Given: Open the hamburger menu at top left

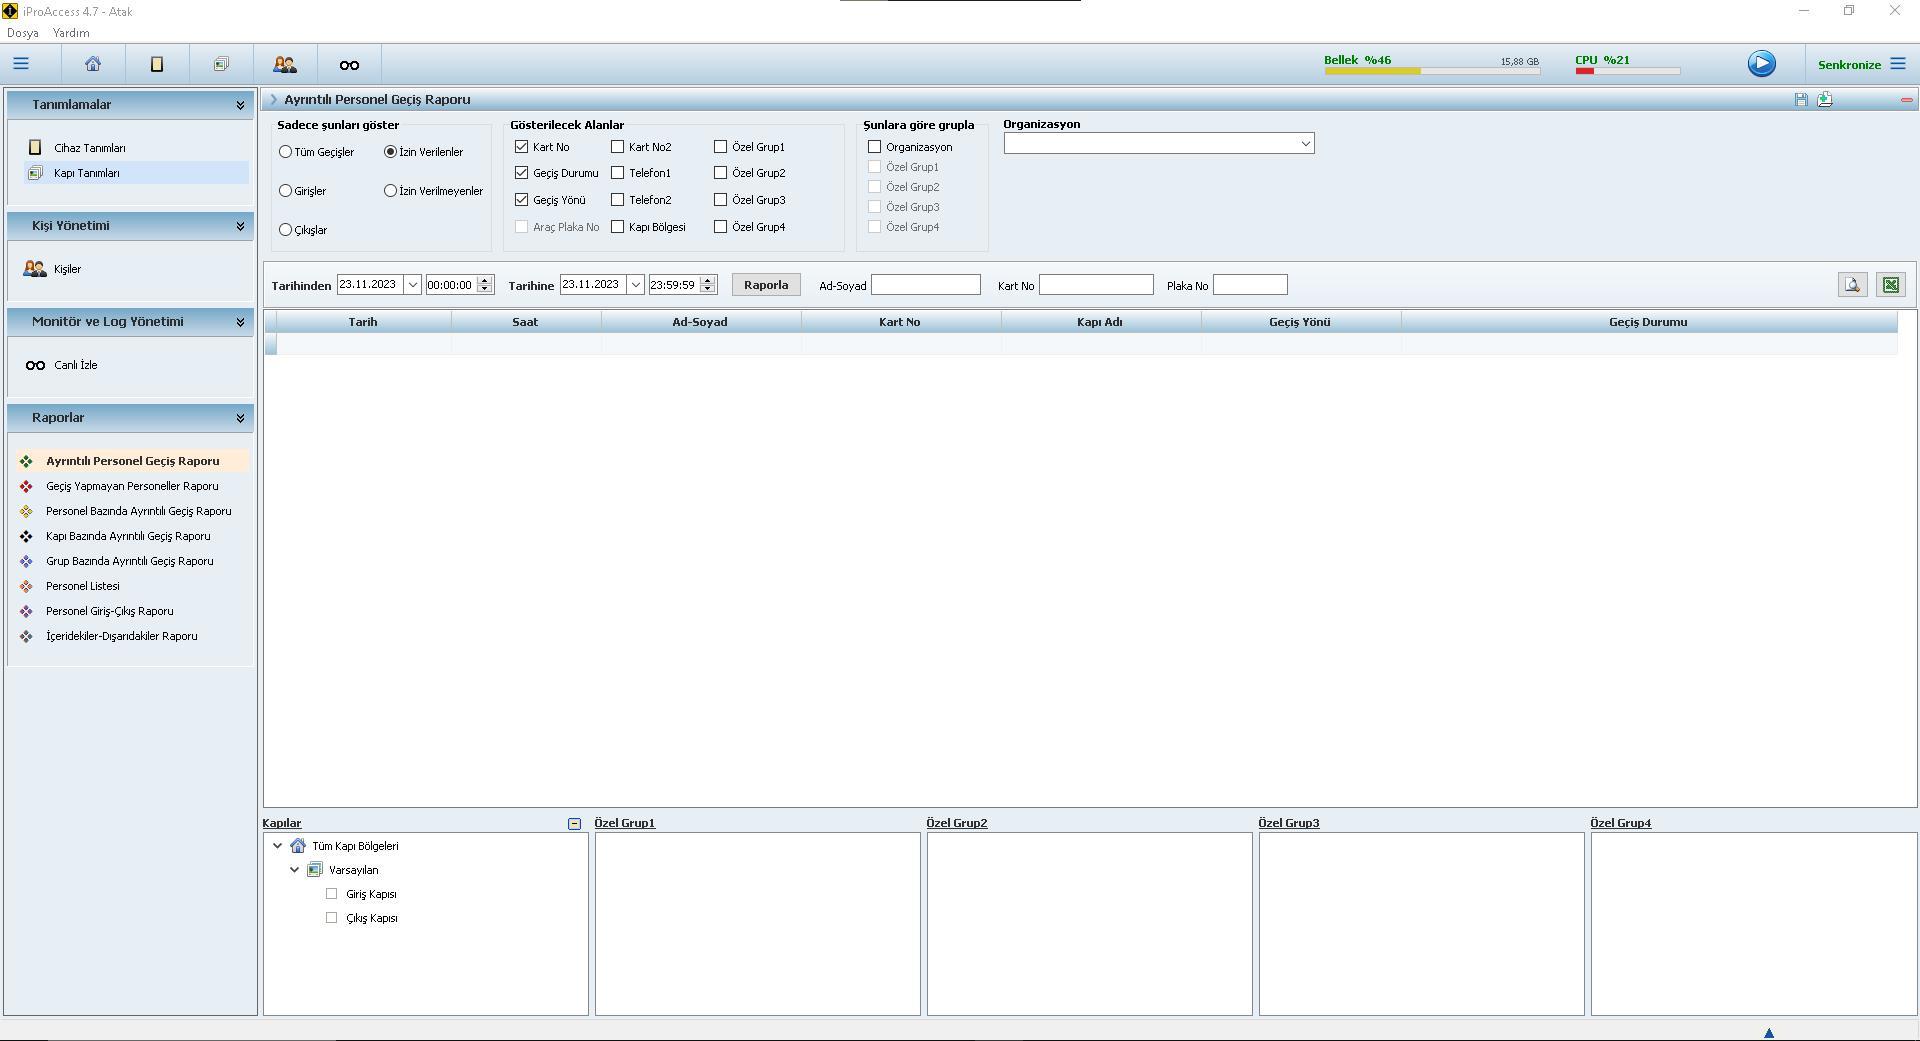Looking at the screenshot, I should (x=21, y=64).
